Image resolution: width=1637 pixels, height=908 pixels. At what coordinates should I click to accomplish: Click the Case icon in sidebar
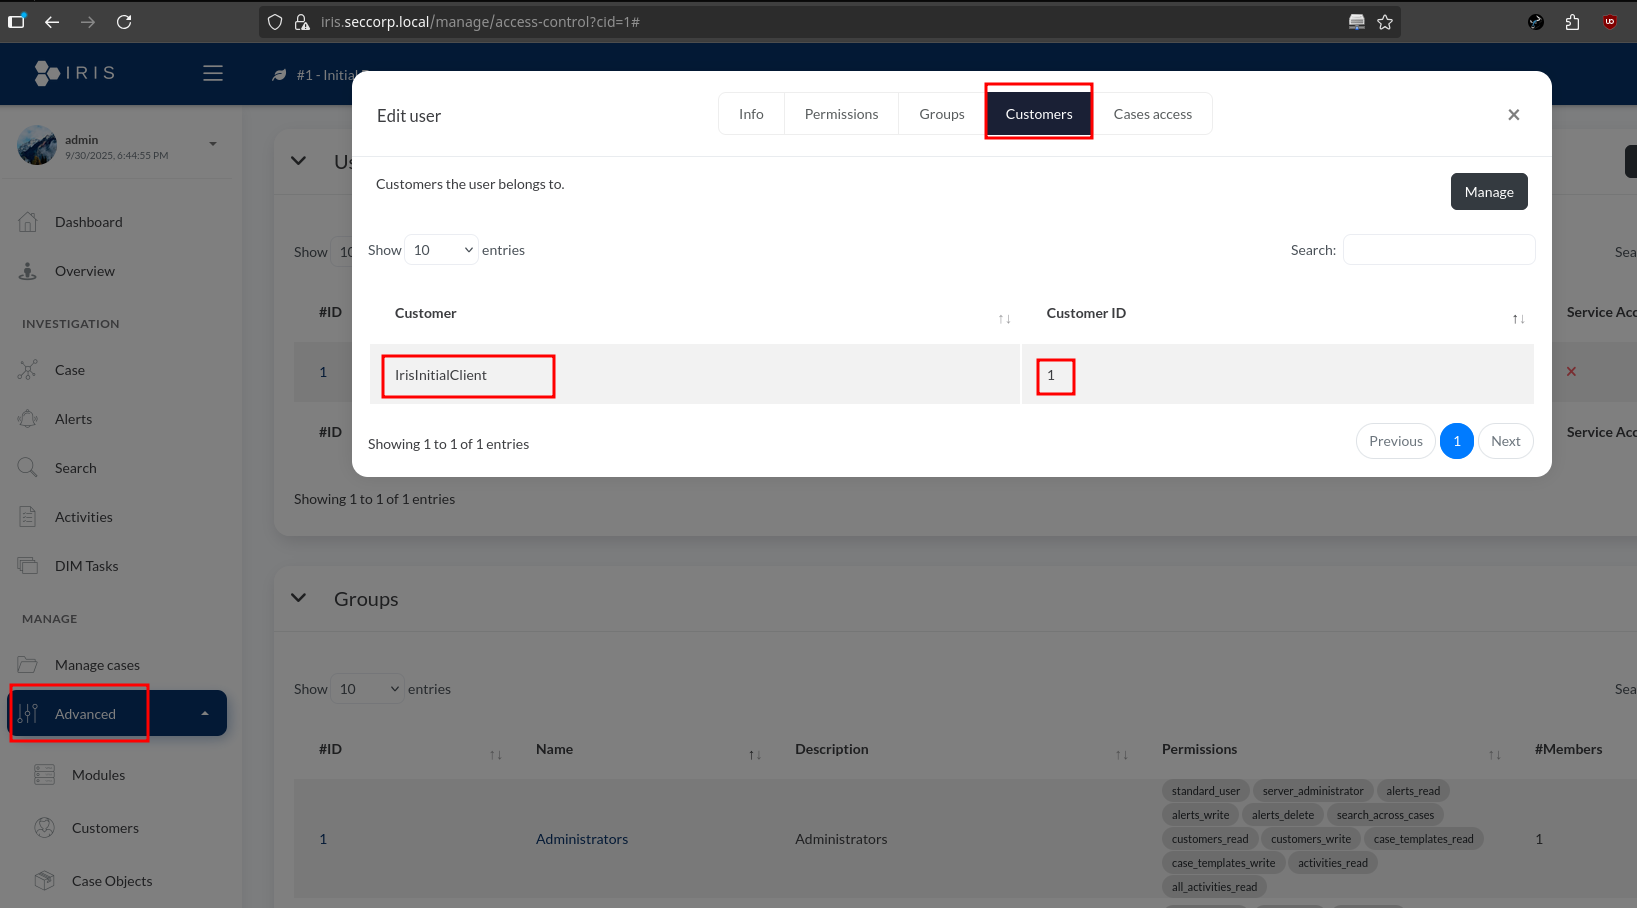[x=28, y=370]
